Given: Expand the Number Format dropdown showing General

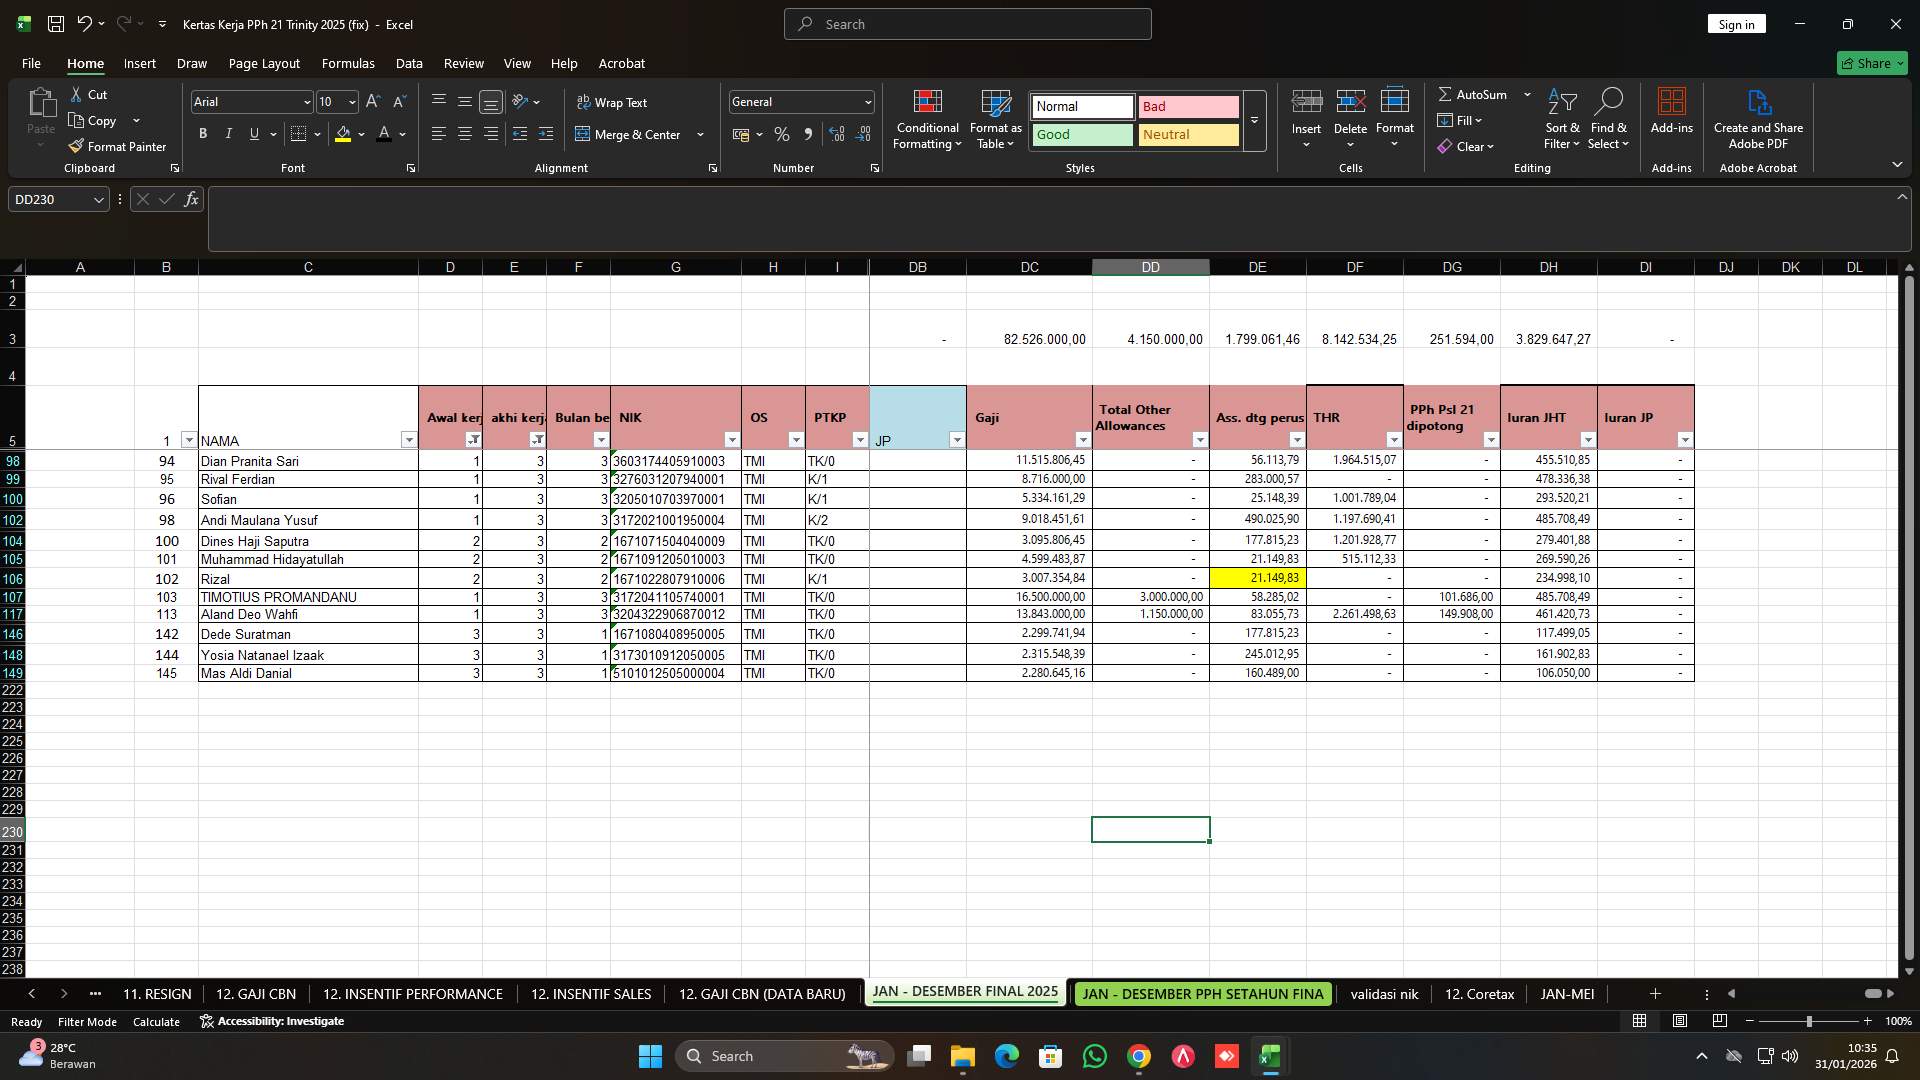Looking at the screenshot, I should (864, 101).
